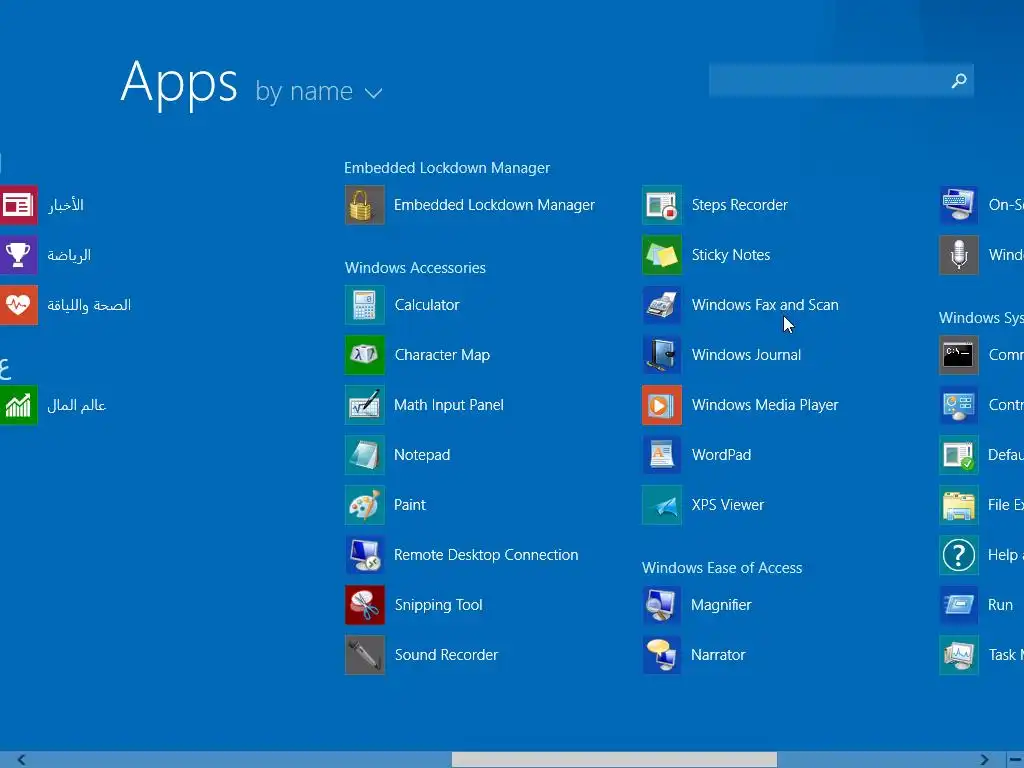The height and width of the screenshot is (768, 1024).
Task: Click the 'Remote Desktop Connection' label text
Action: (x=486, y=555)
